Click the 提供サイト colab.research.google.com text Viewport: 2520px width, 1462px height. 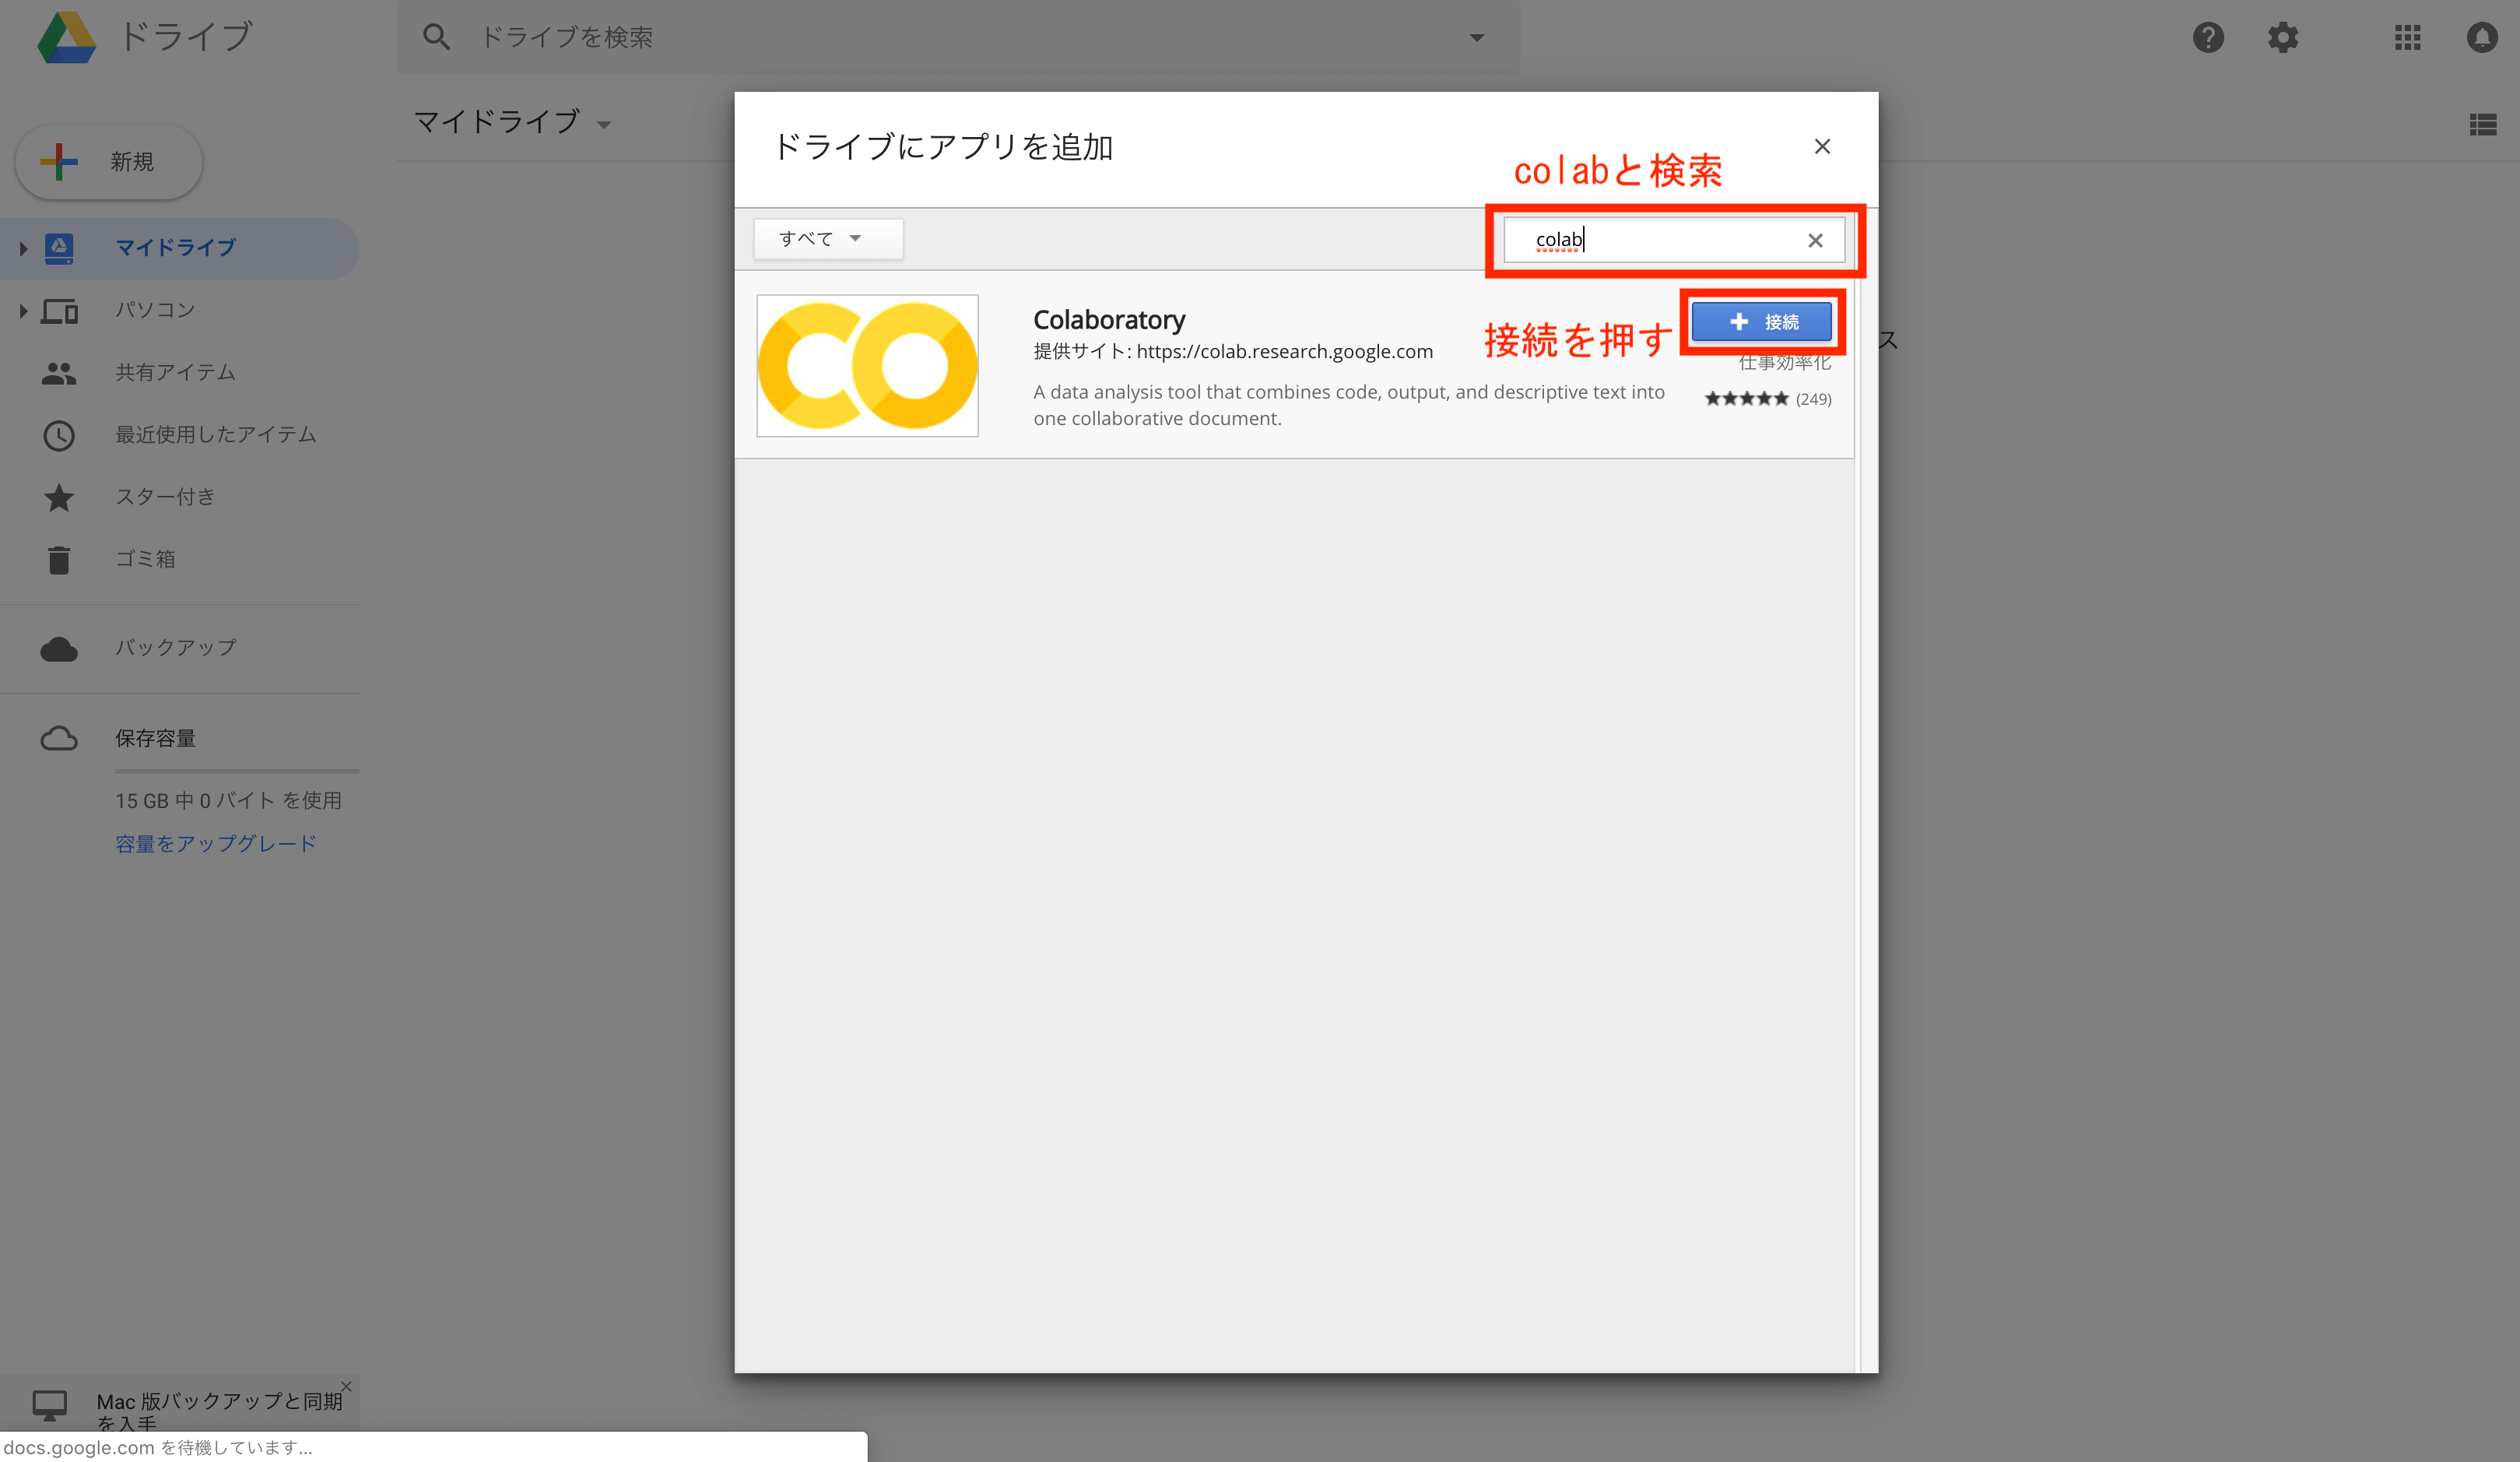click(x=1233, y=352)
